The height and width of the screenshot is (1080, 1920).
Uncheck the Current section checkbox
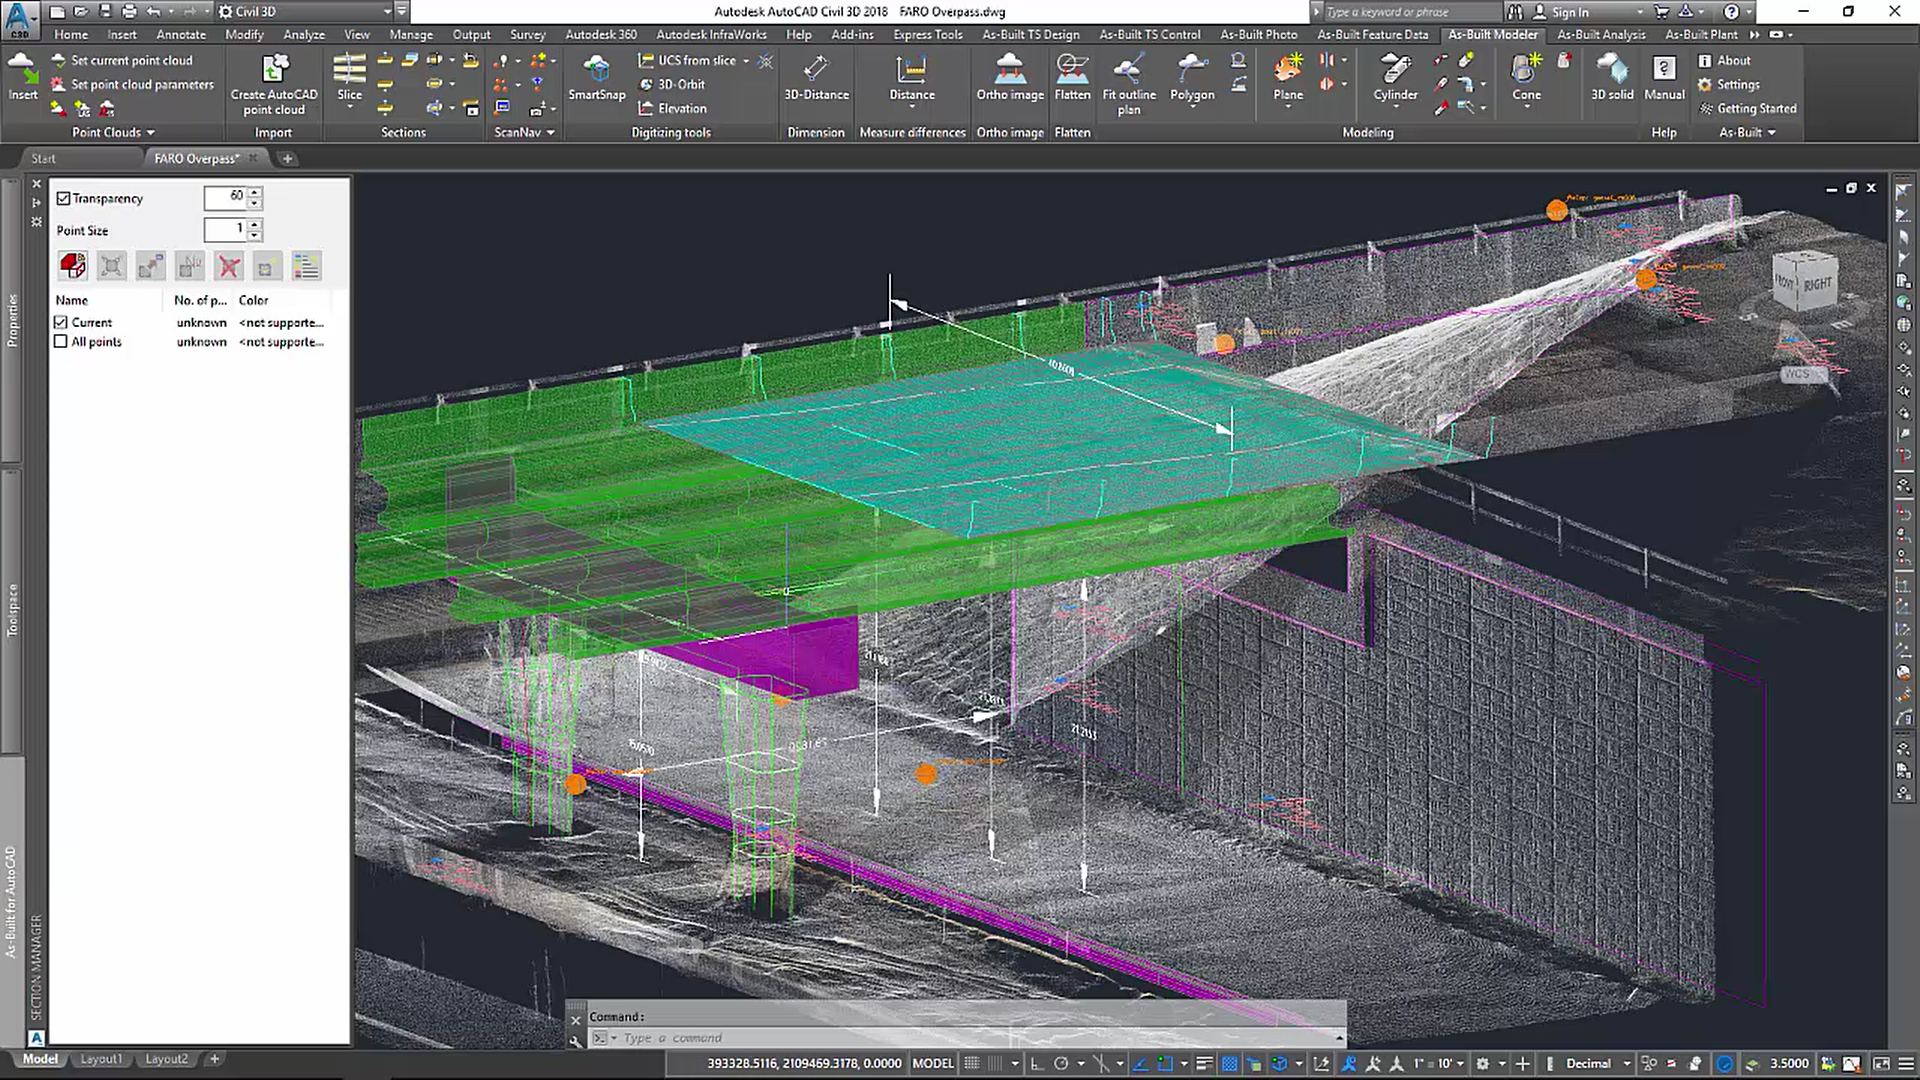(61, 323)
